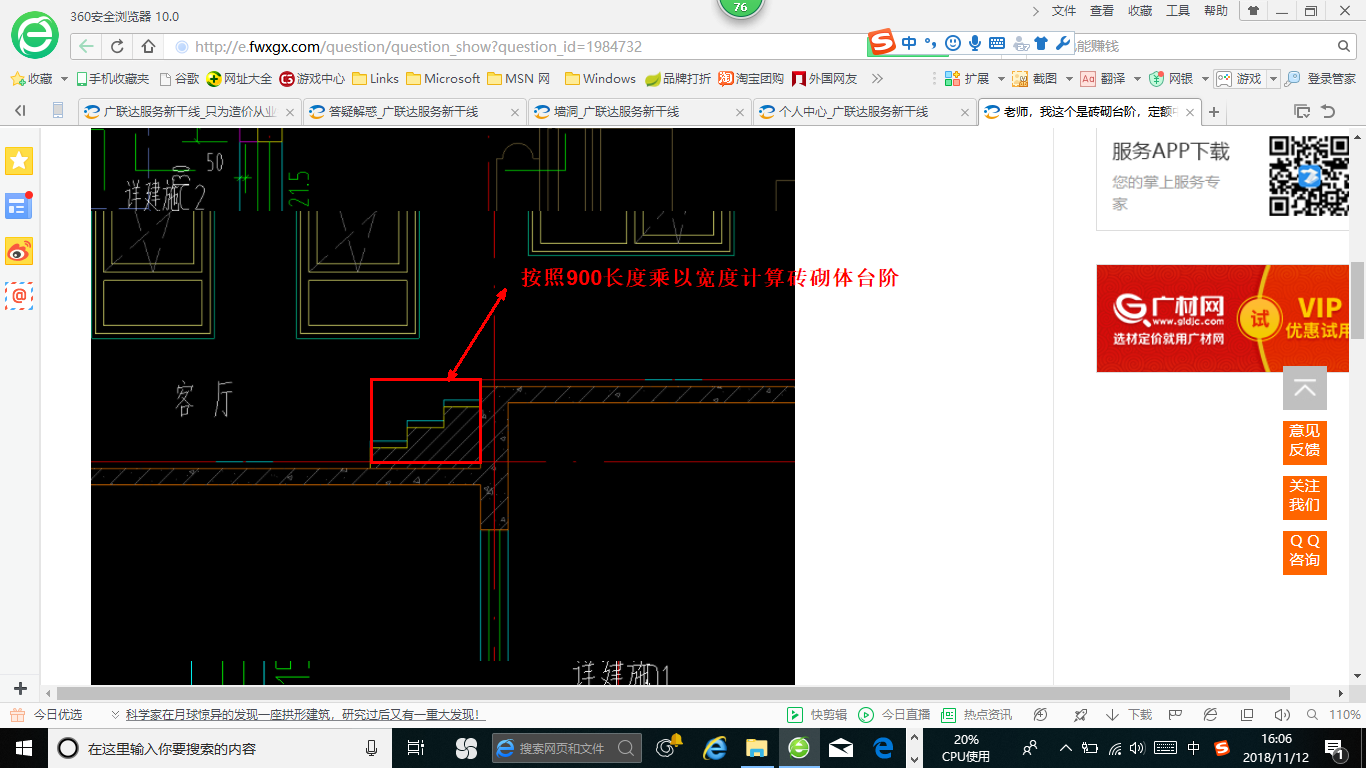Open the mail @ icon in sidebar
The height and width of the screenshot is (768, 1366).
pos(19,296)
